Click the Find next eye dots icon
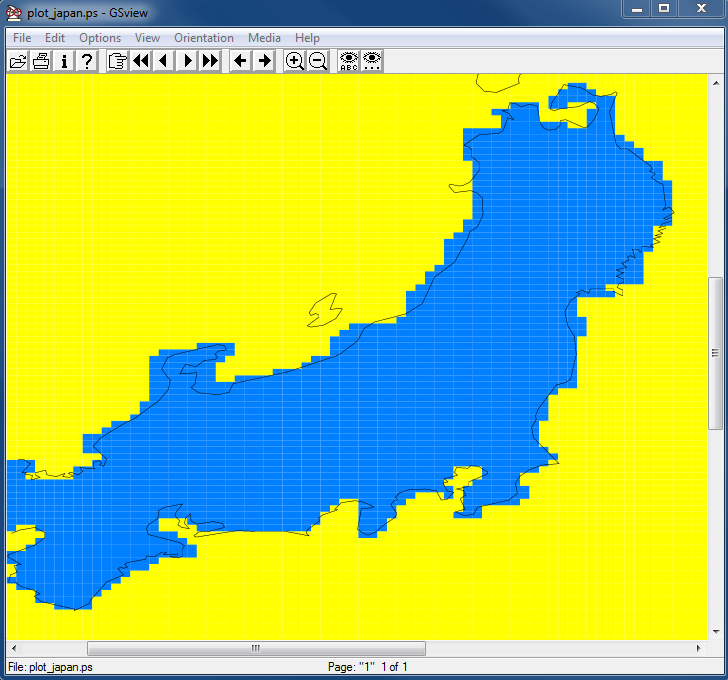Image resolution: width=728 pixels, height=680 pixels. tap(372, 61)
